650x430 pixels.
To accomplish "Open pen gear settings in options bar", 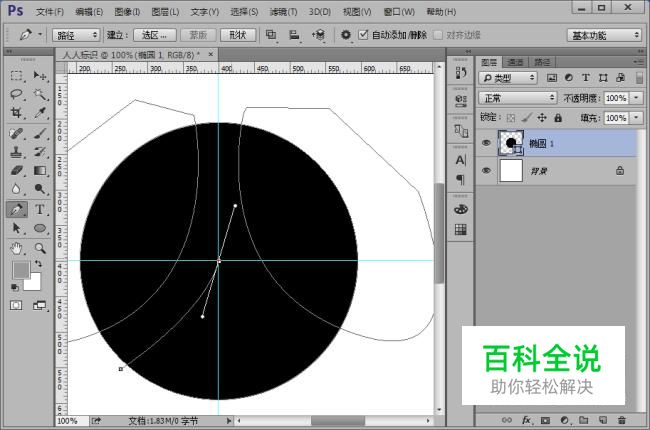I will [x=346, y=35].
